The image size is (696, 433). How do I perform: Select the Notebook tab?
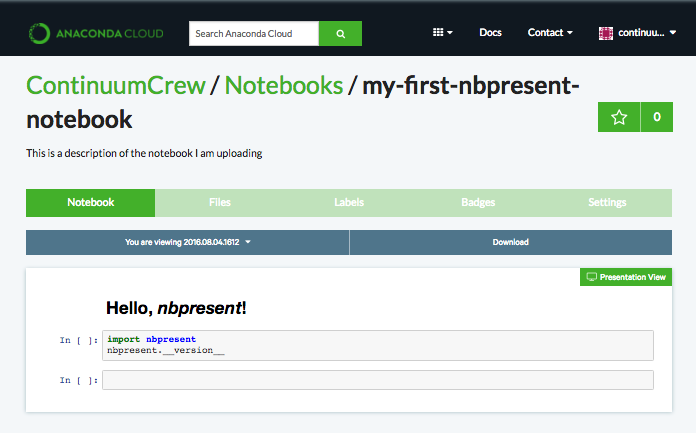pos(91,203)
